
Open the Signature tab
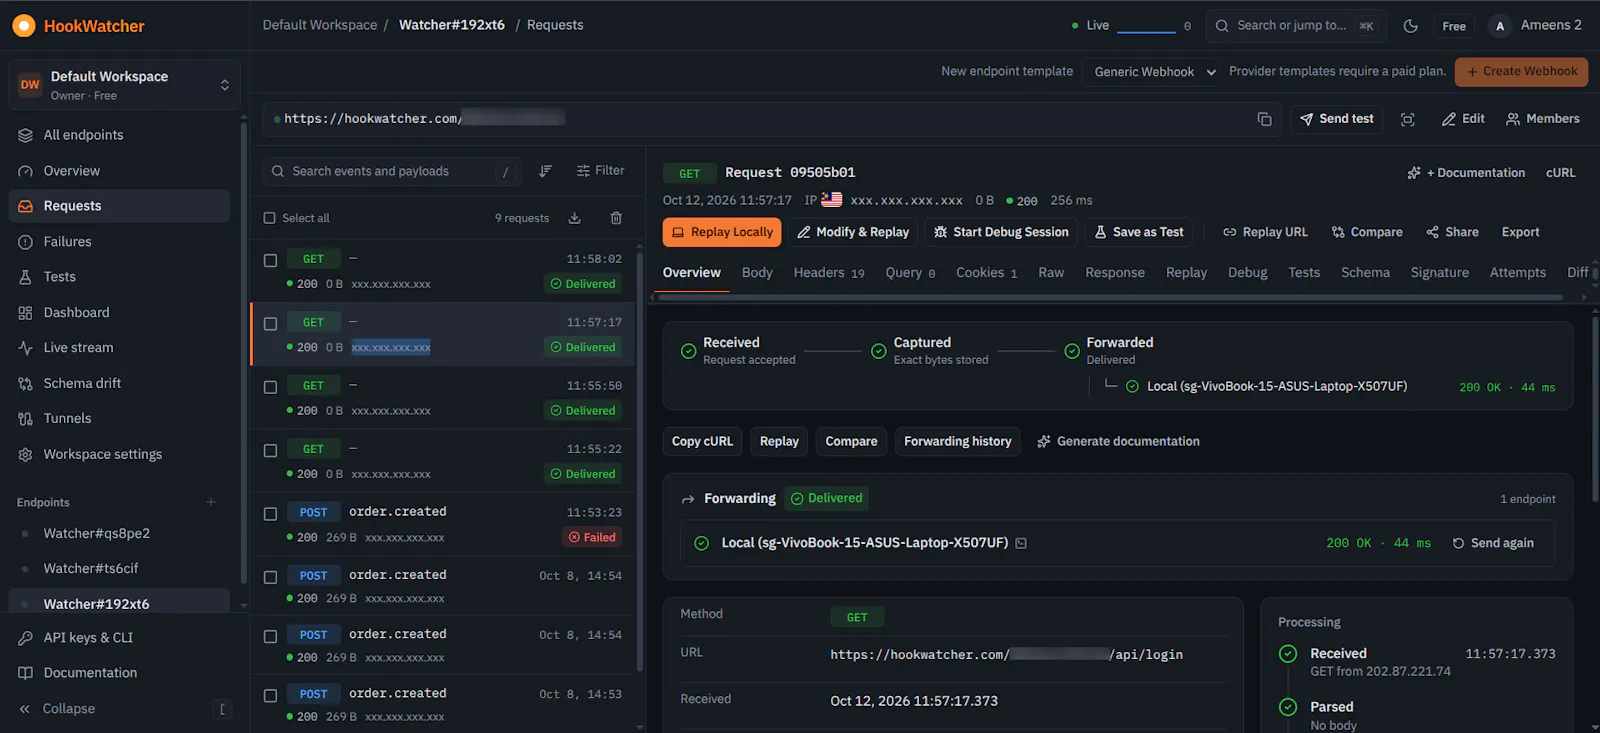(1439, 273)
